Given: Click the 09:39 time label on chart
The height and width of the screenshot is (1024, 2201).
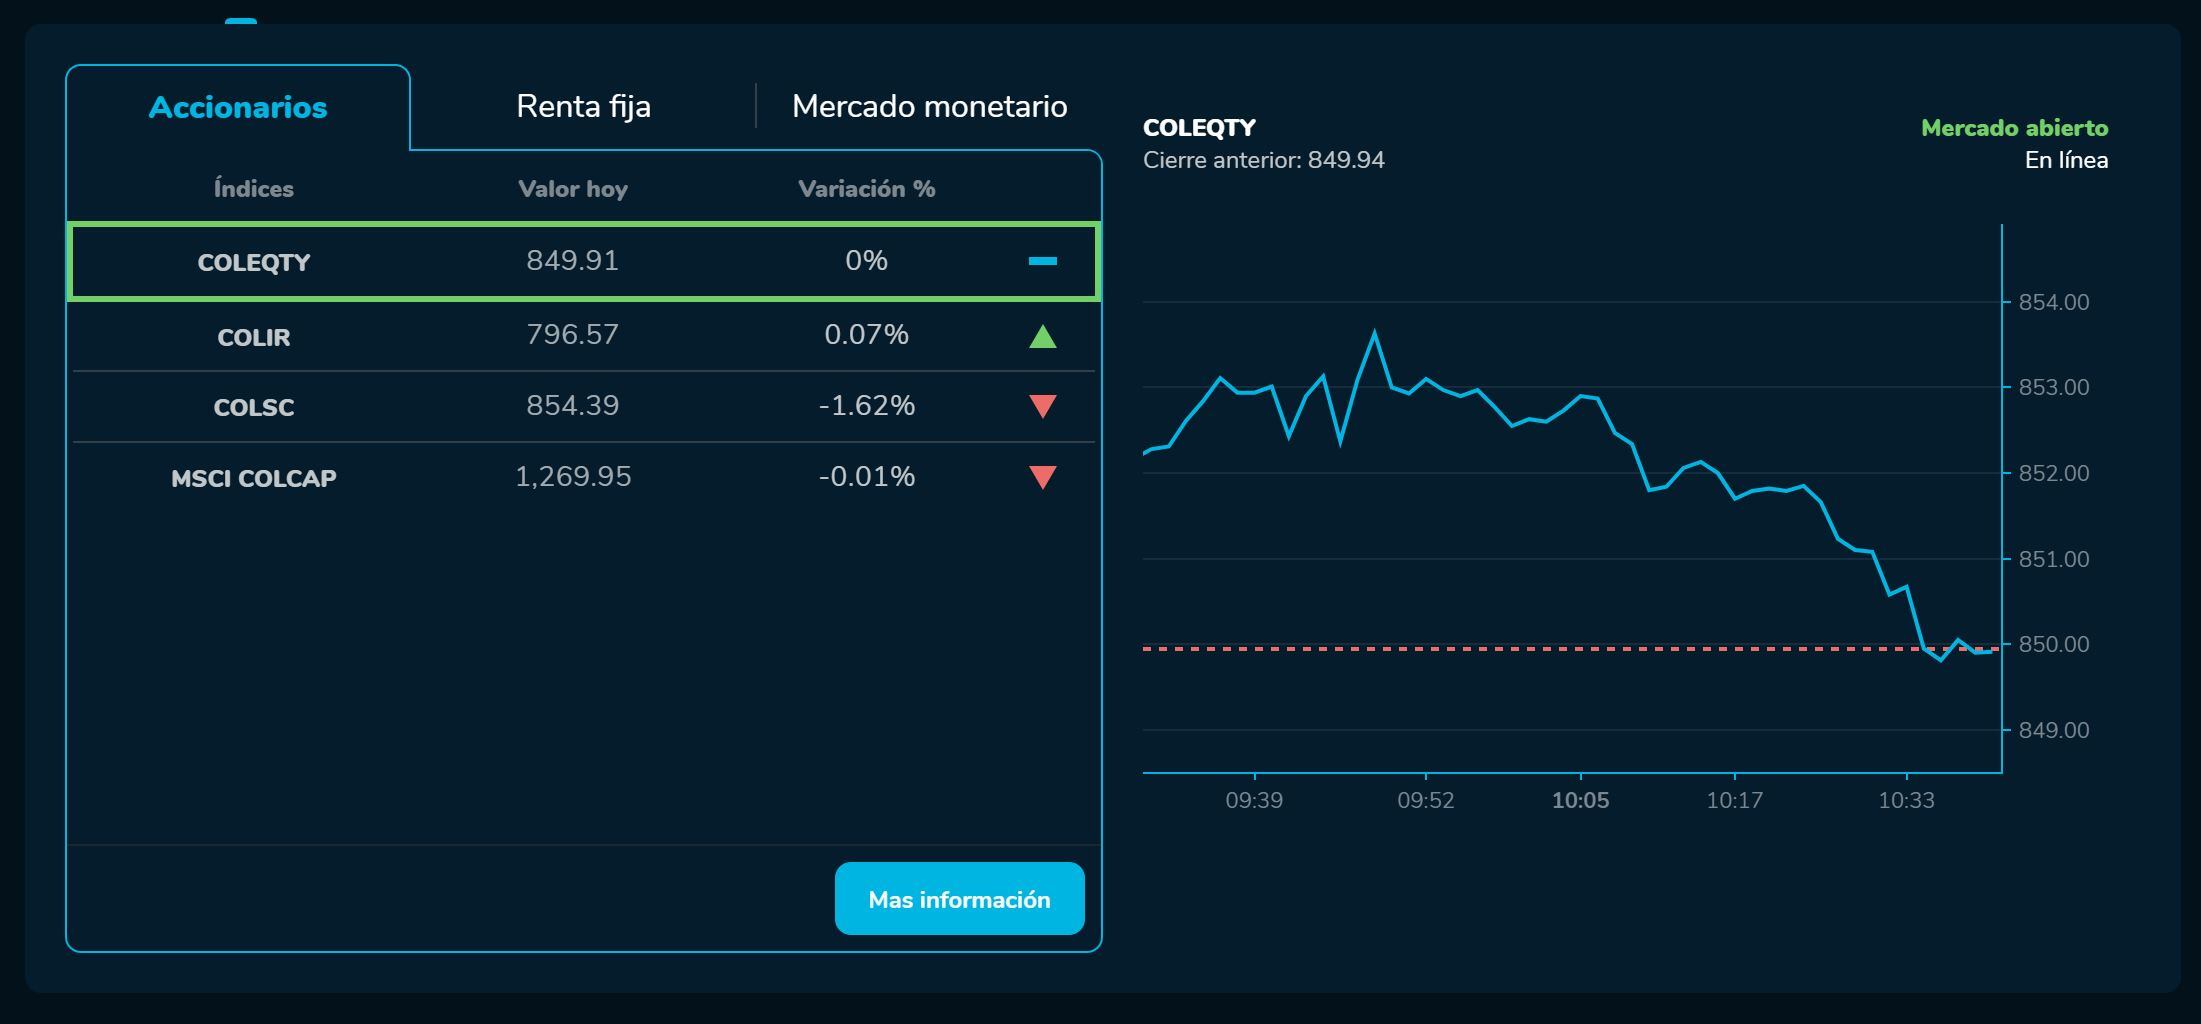Looking at the screenshot, I should [x=1254, y=800].
